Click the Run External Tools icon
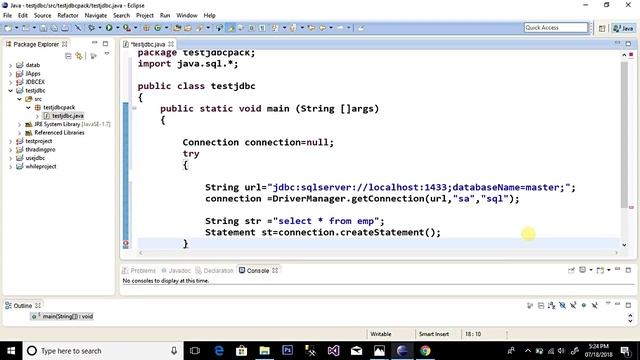 click(127, 28)
